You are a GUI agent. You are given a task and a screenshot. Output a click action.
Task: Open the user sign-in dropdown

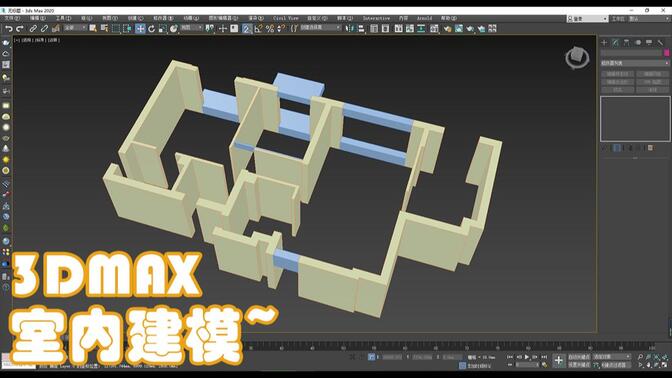pyautogui.click(x=588, y=19)
